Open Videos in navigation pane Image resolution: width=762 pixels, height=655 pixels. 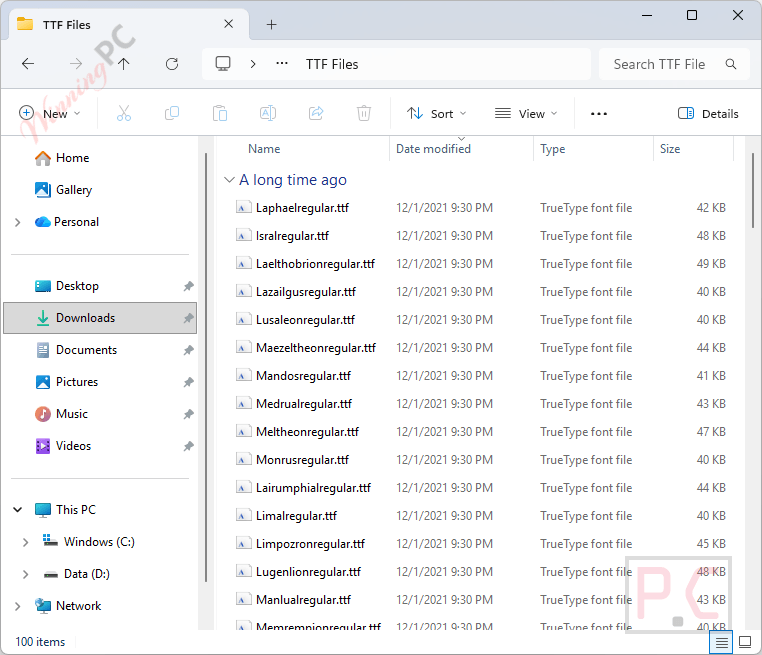[63, 446]
